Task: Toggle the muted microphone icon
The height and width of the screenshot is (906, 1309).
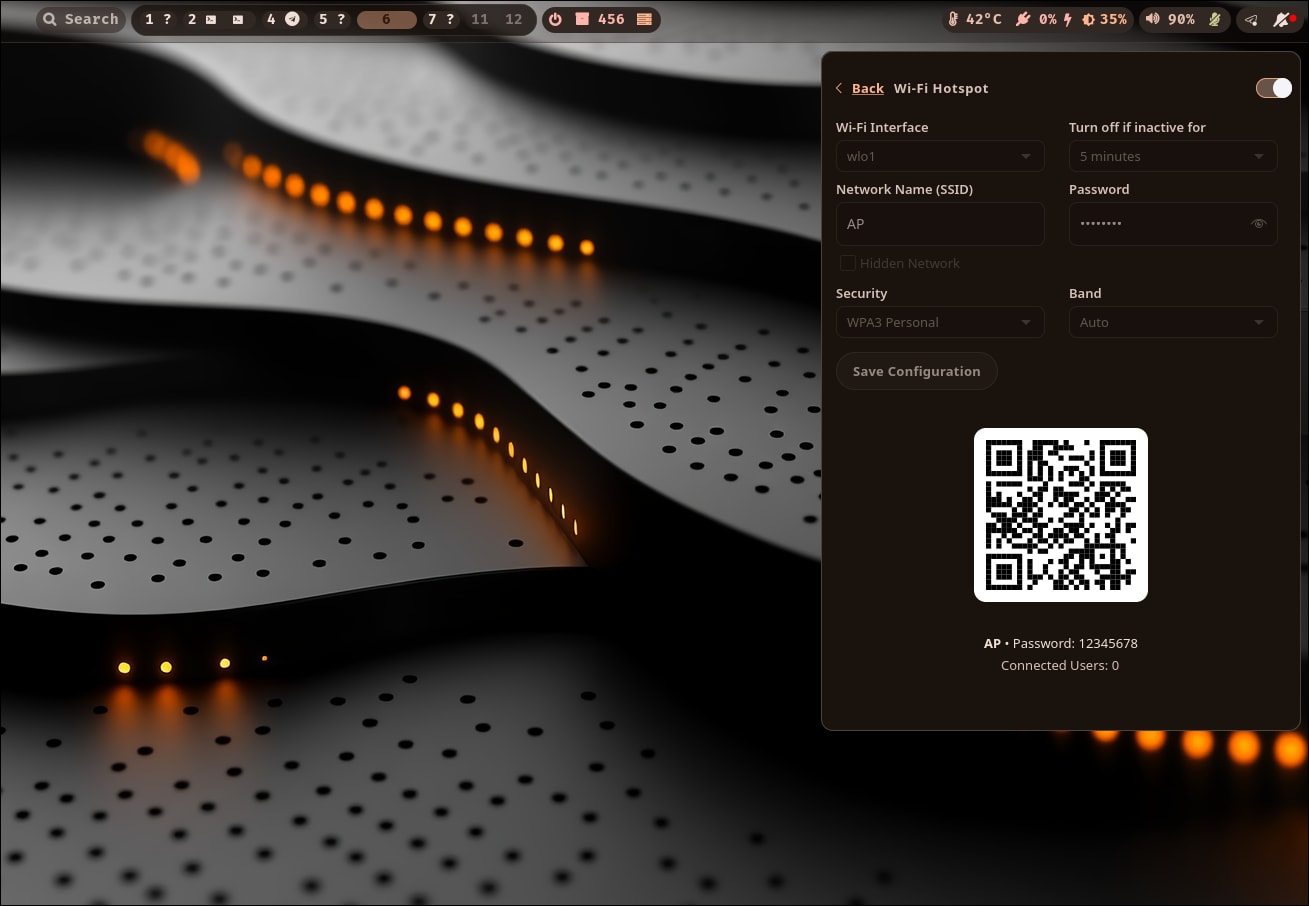Action: [1216, 19]
